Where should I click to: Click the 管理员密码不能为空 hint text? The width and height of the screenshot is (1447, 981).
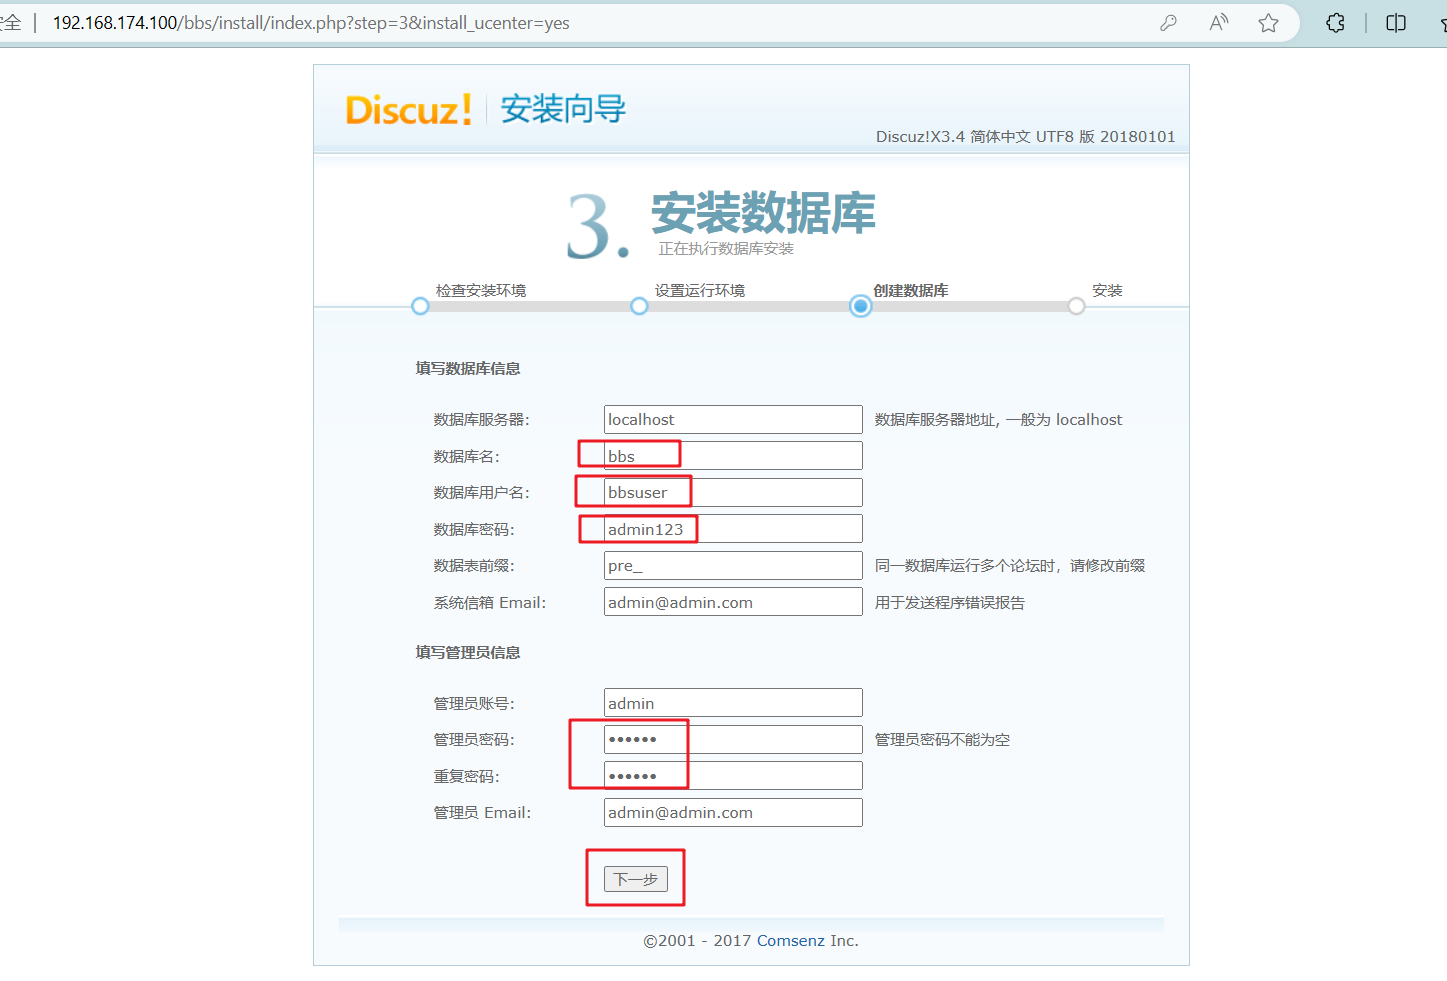pyautogui.click(x=942, y=739)
